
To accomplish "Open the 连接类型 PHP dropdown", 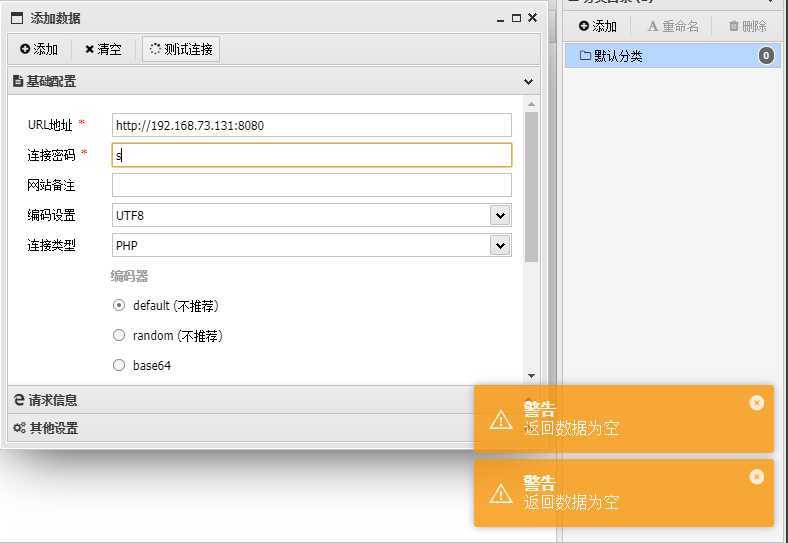I will pos(500,246).
